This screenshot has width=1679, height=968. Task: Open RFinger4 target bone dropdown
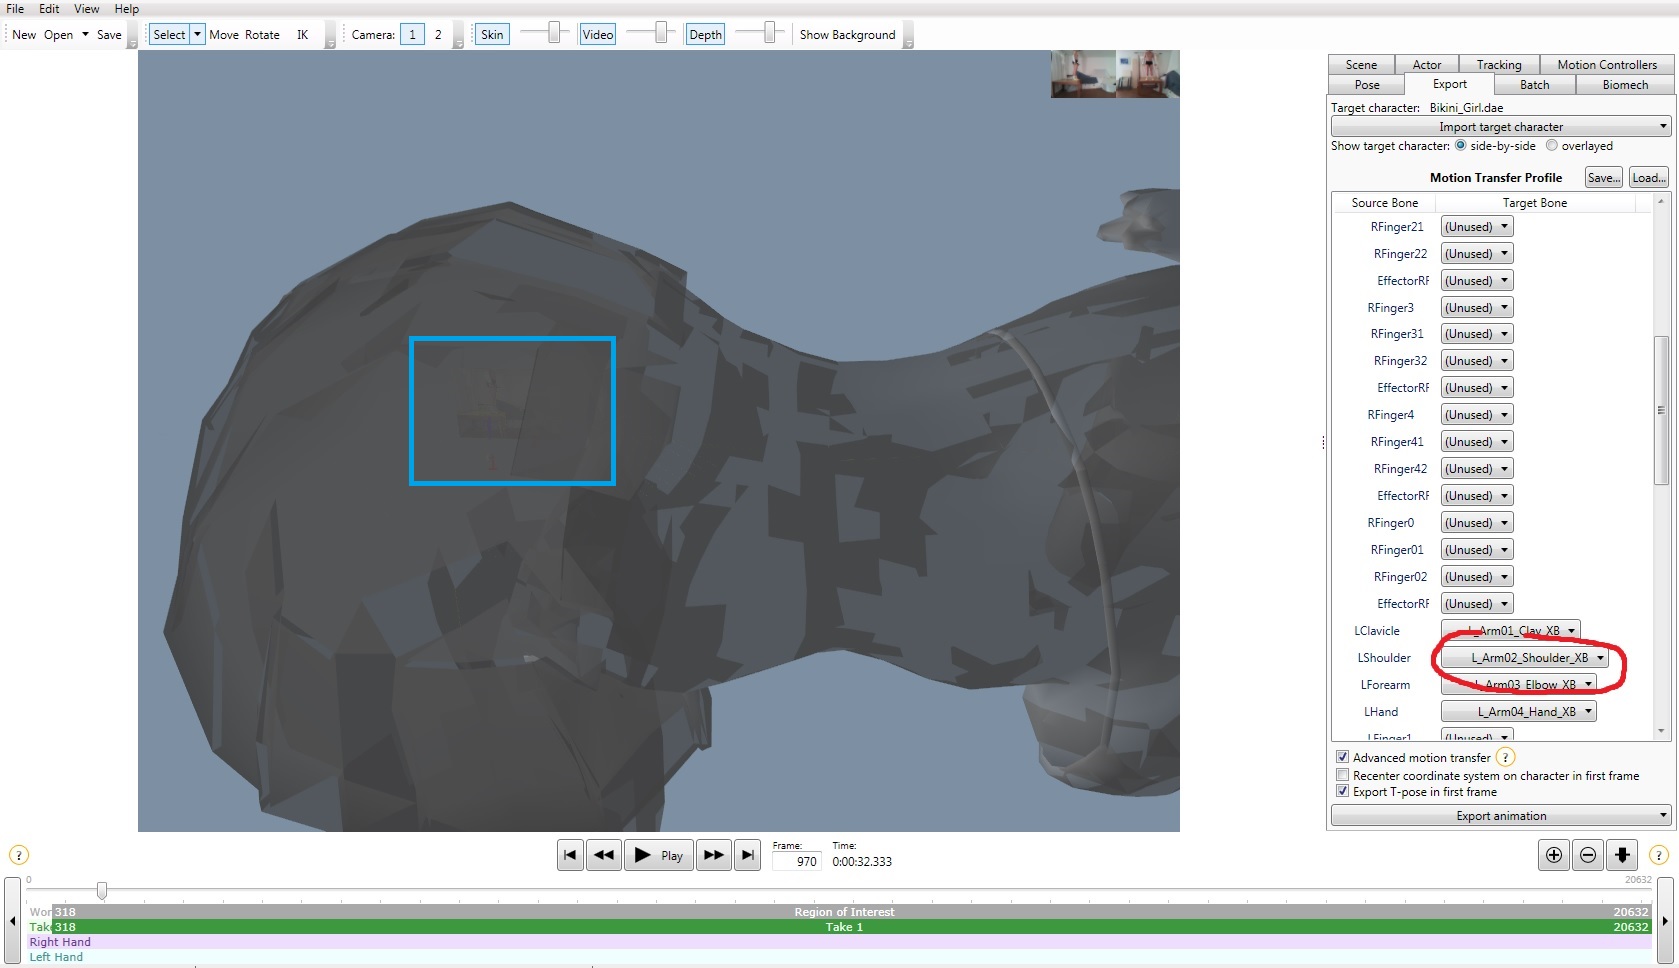[1476, 415]
